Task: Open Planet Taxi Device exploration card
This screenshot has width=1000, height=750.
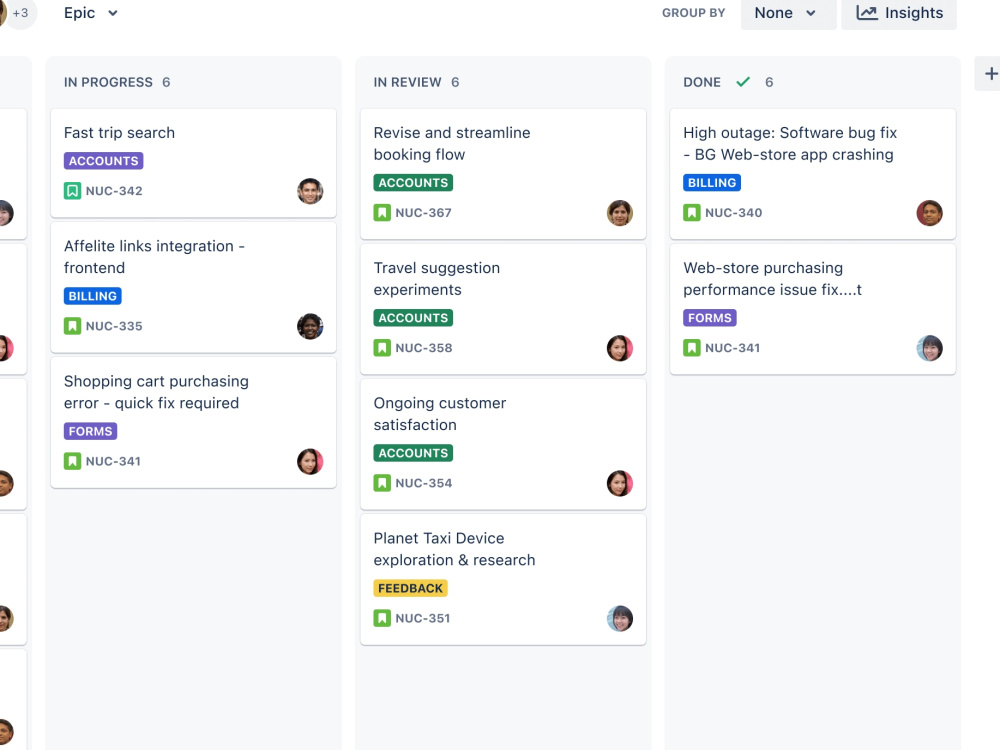Action: coord(503,580)
